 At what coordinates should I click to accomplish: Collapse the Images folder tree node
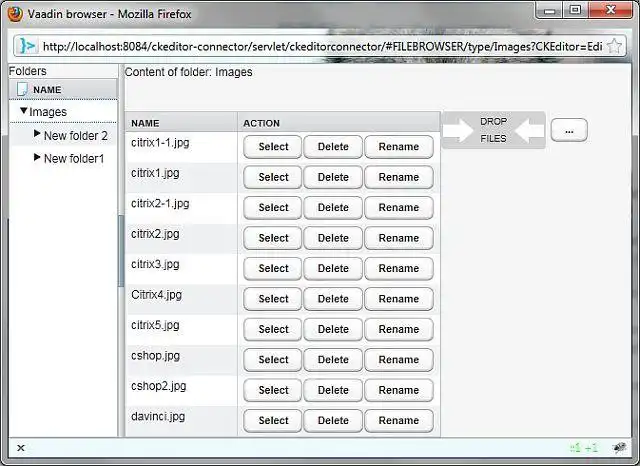24,111
